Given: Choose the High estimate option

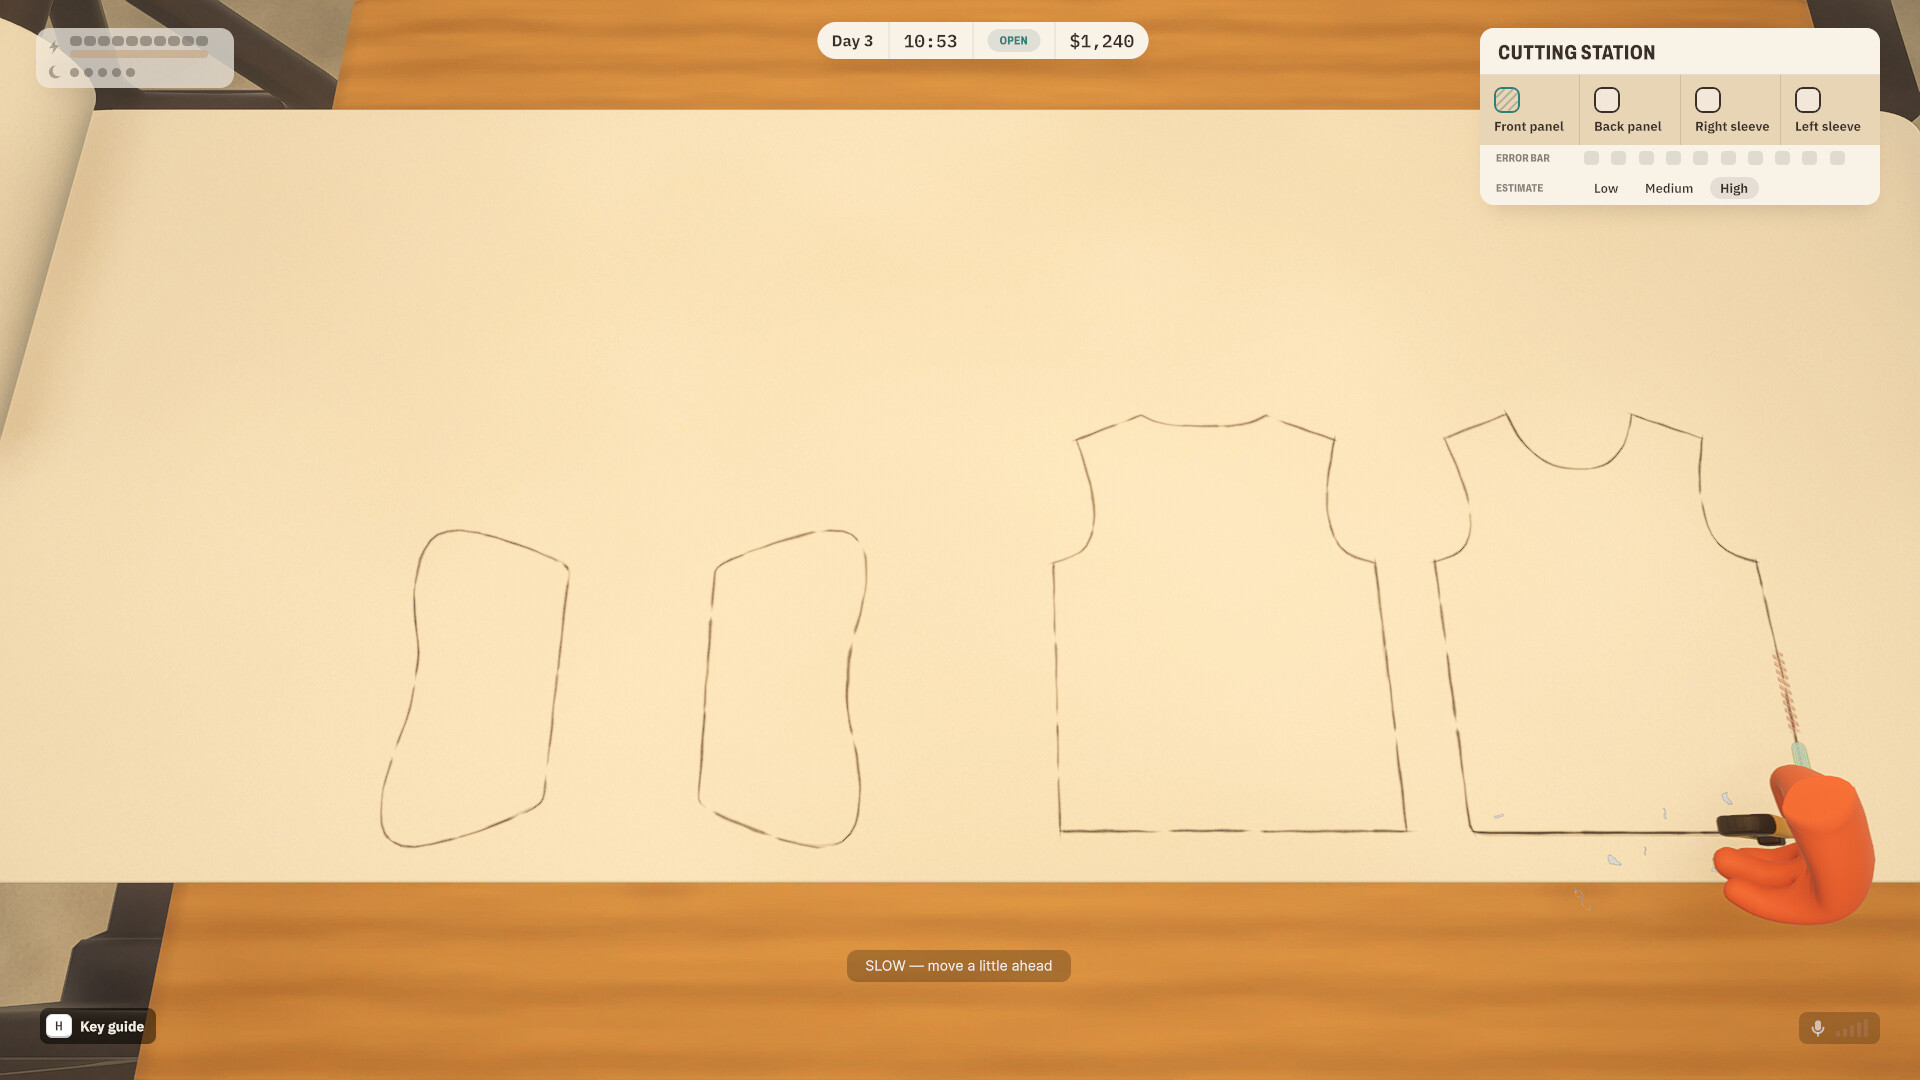Looking at the screenshot, I should (x=1733, y=188).
